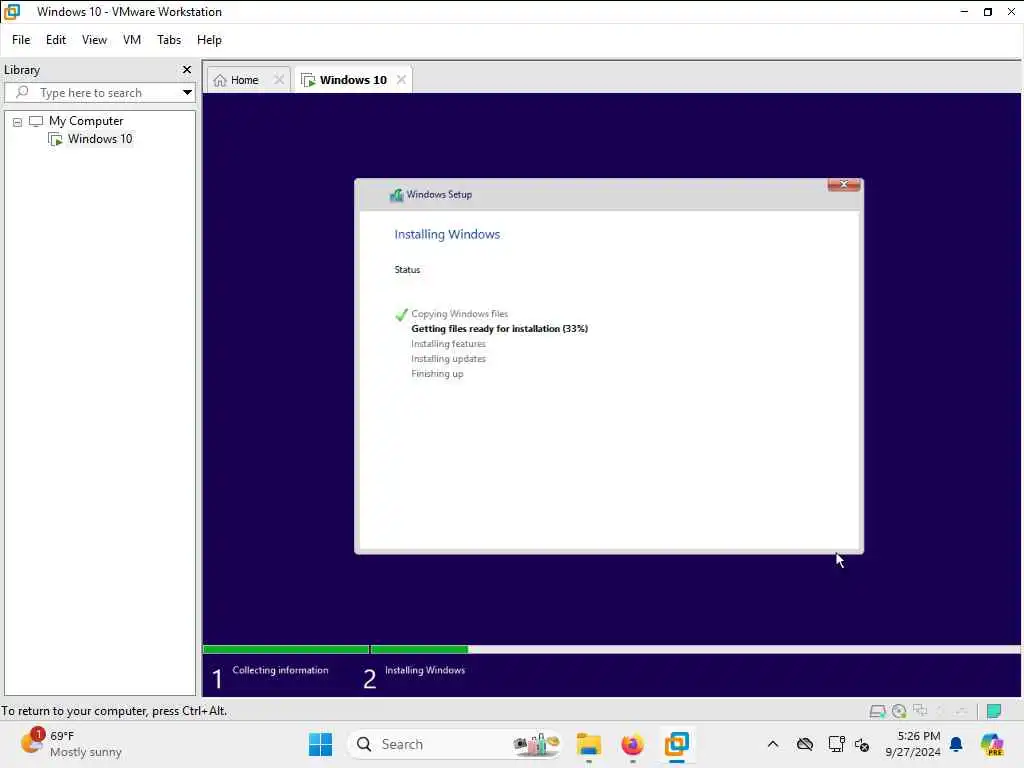Click the greyed sound device status icon

pos(961,711)
